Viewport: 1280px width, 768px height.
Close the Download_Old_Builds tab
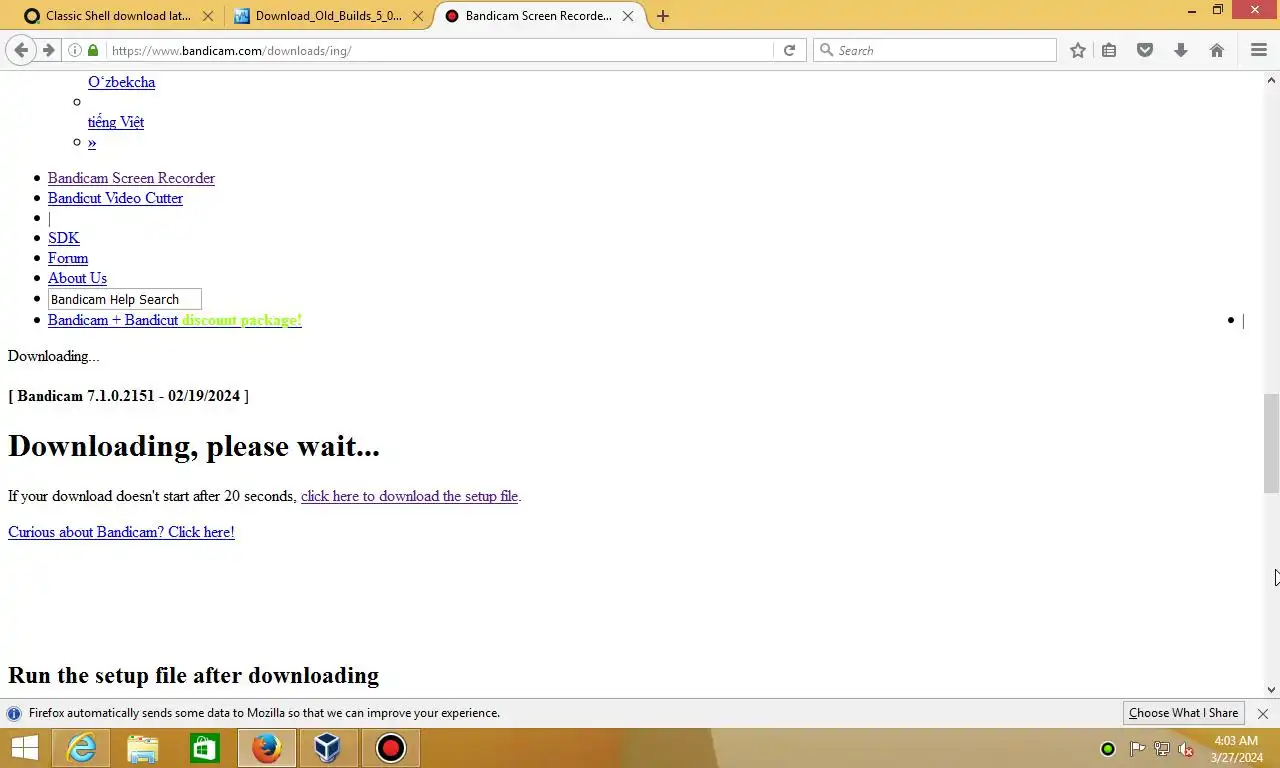pyautogui.click(x=418, y=16)
